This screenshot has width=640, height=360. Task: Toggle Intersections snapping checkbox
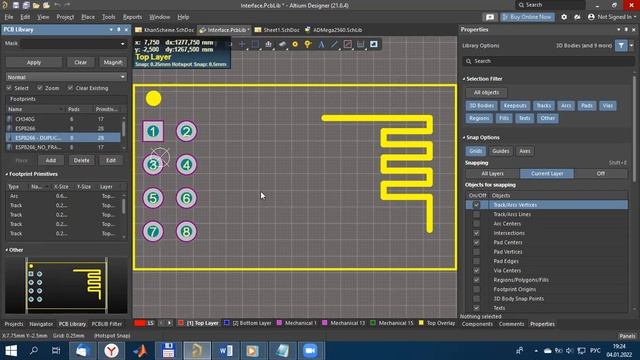pyautogui.click(x=476, y=233)
